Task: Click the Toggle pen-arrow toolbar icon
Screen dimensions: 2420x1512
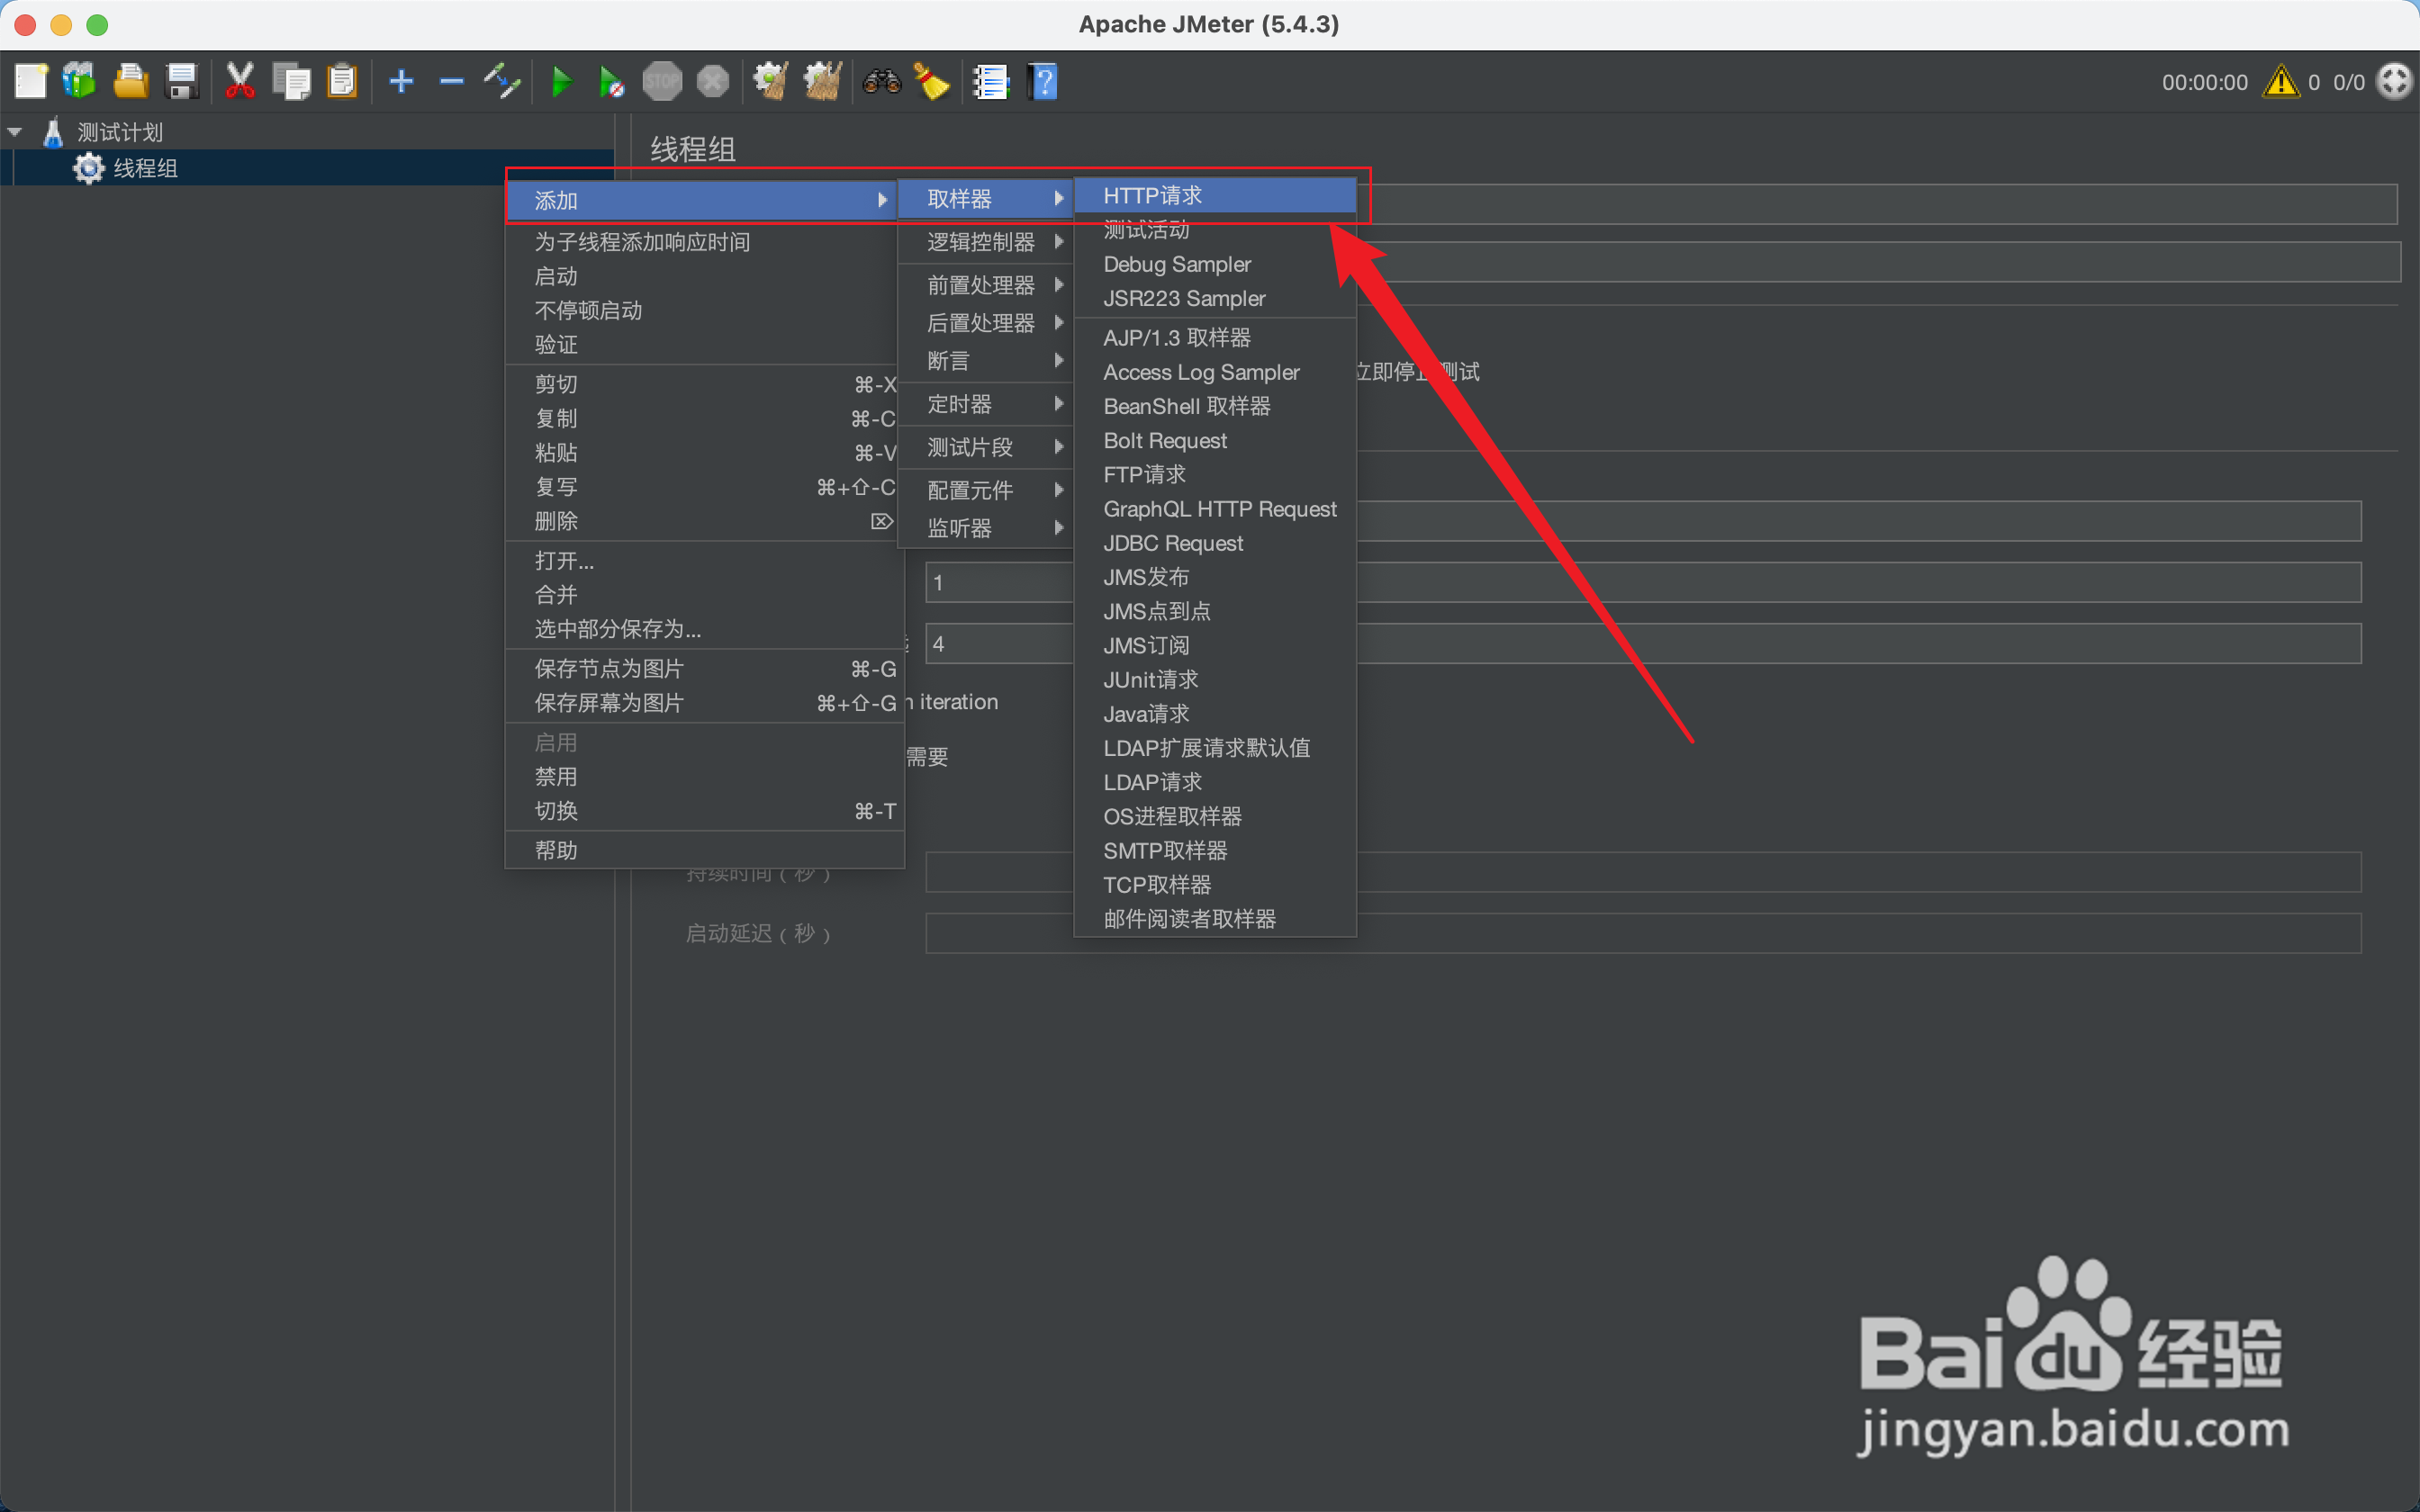Action: [x=502, y=81]
